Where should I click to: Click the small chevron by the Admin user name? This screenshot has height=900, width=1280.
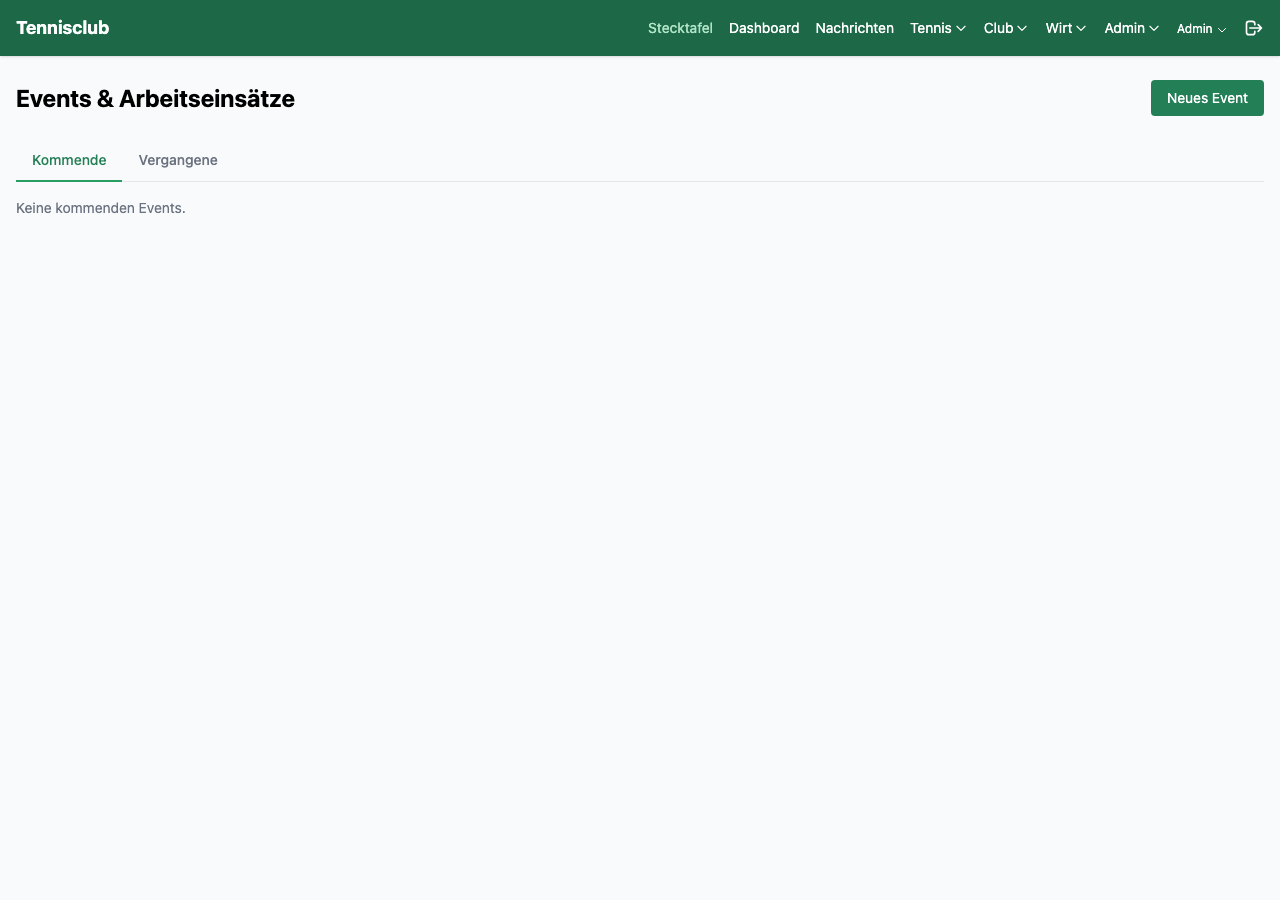pos(1222,30)
